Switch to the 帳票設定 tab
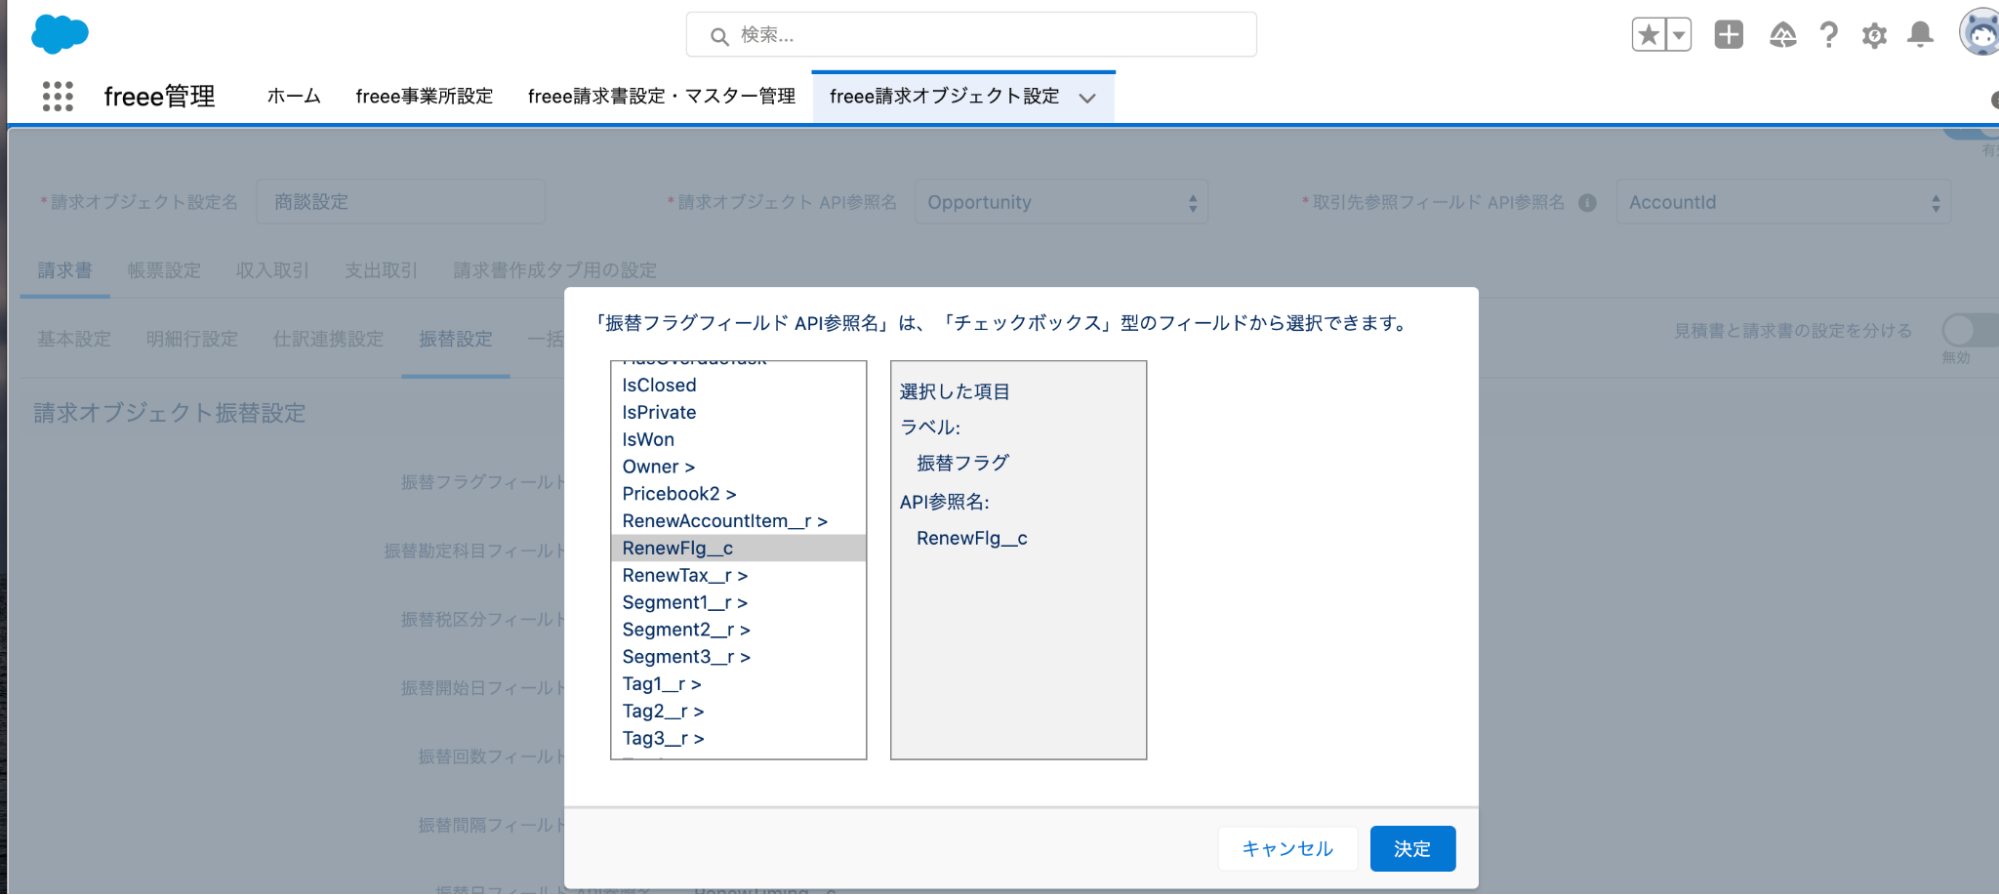The width and height of the screenshot is (1999, 895). [x=164, y=270]
